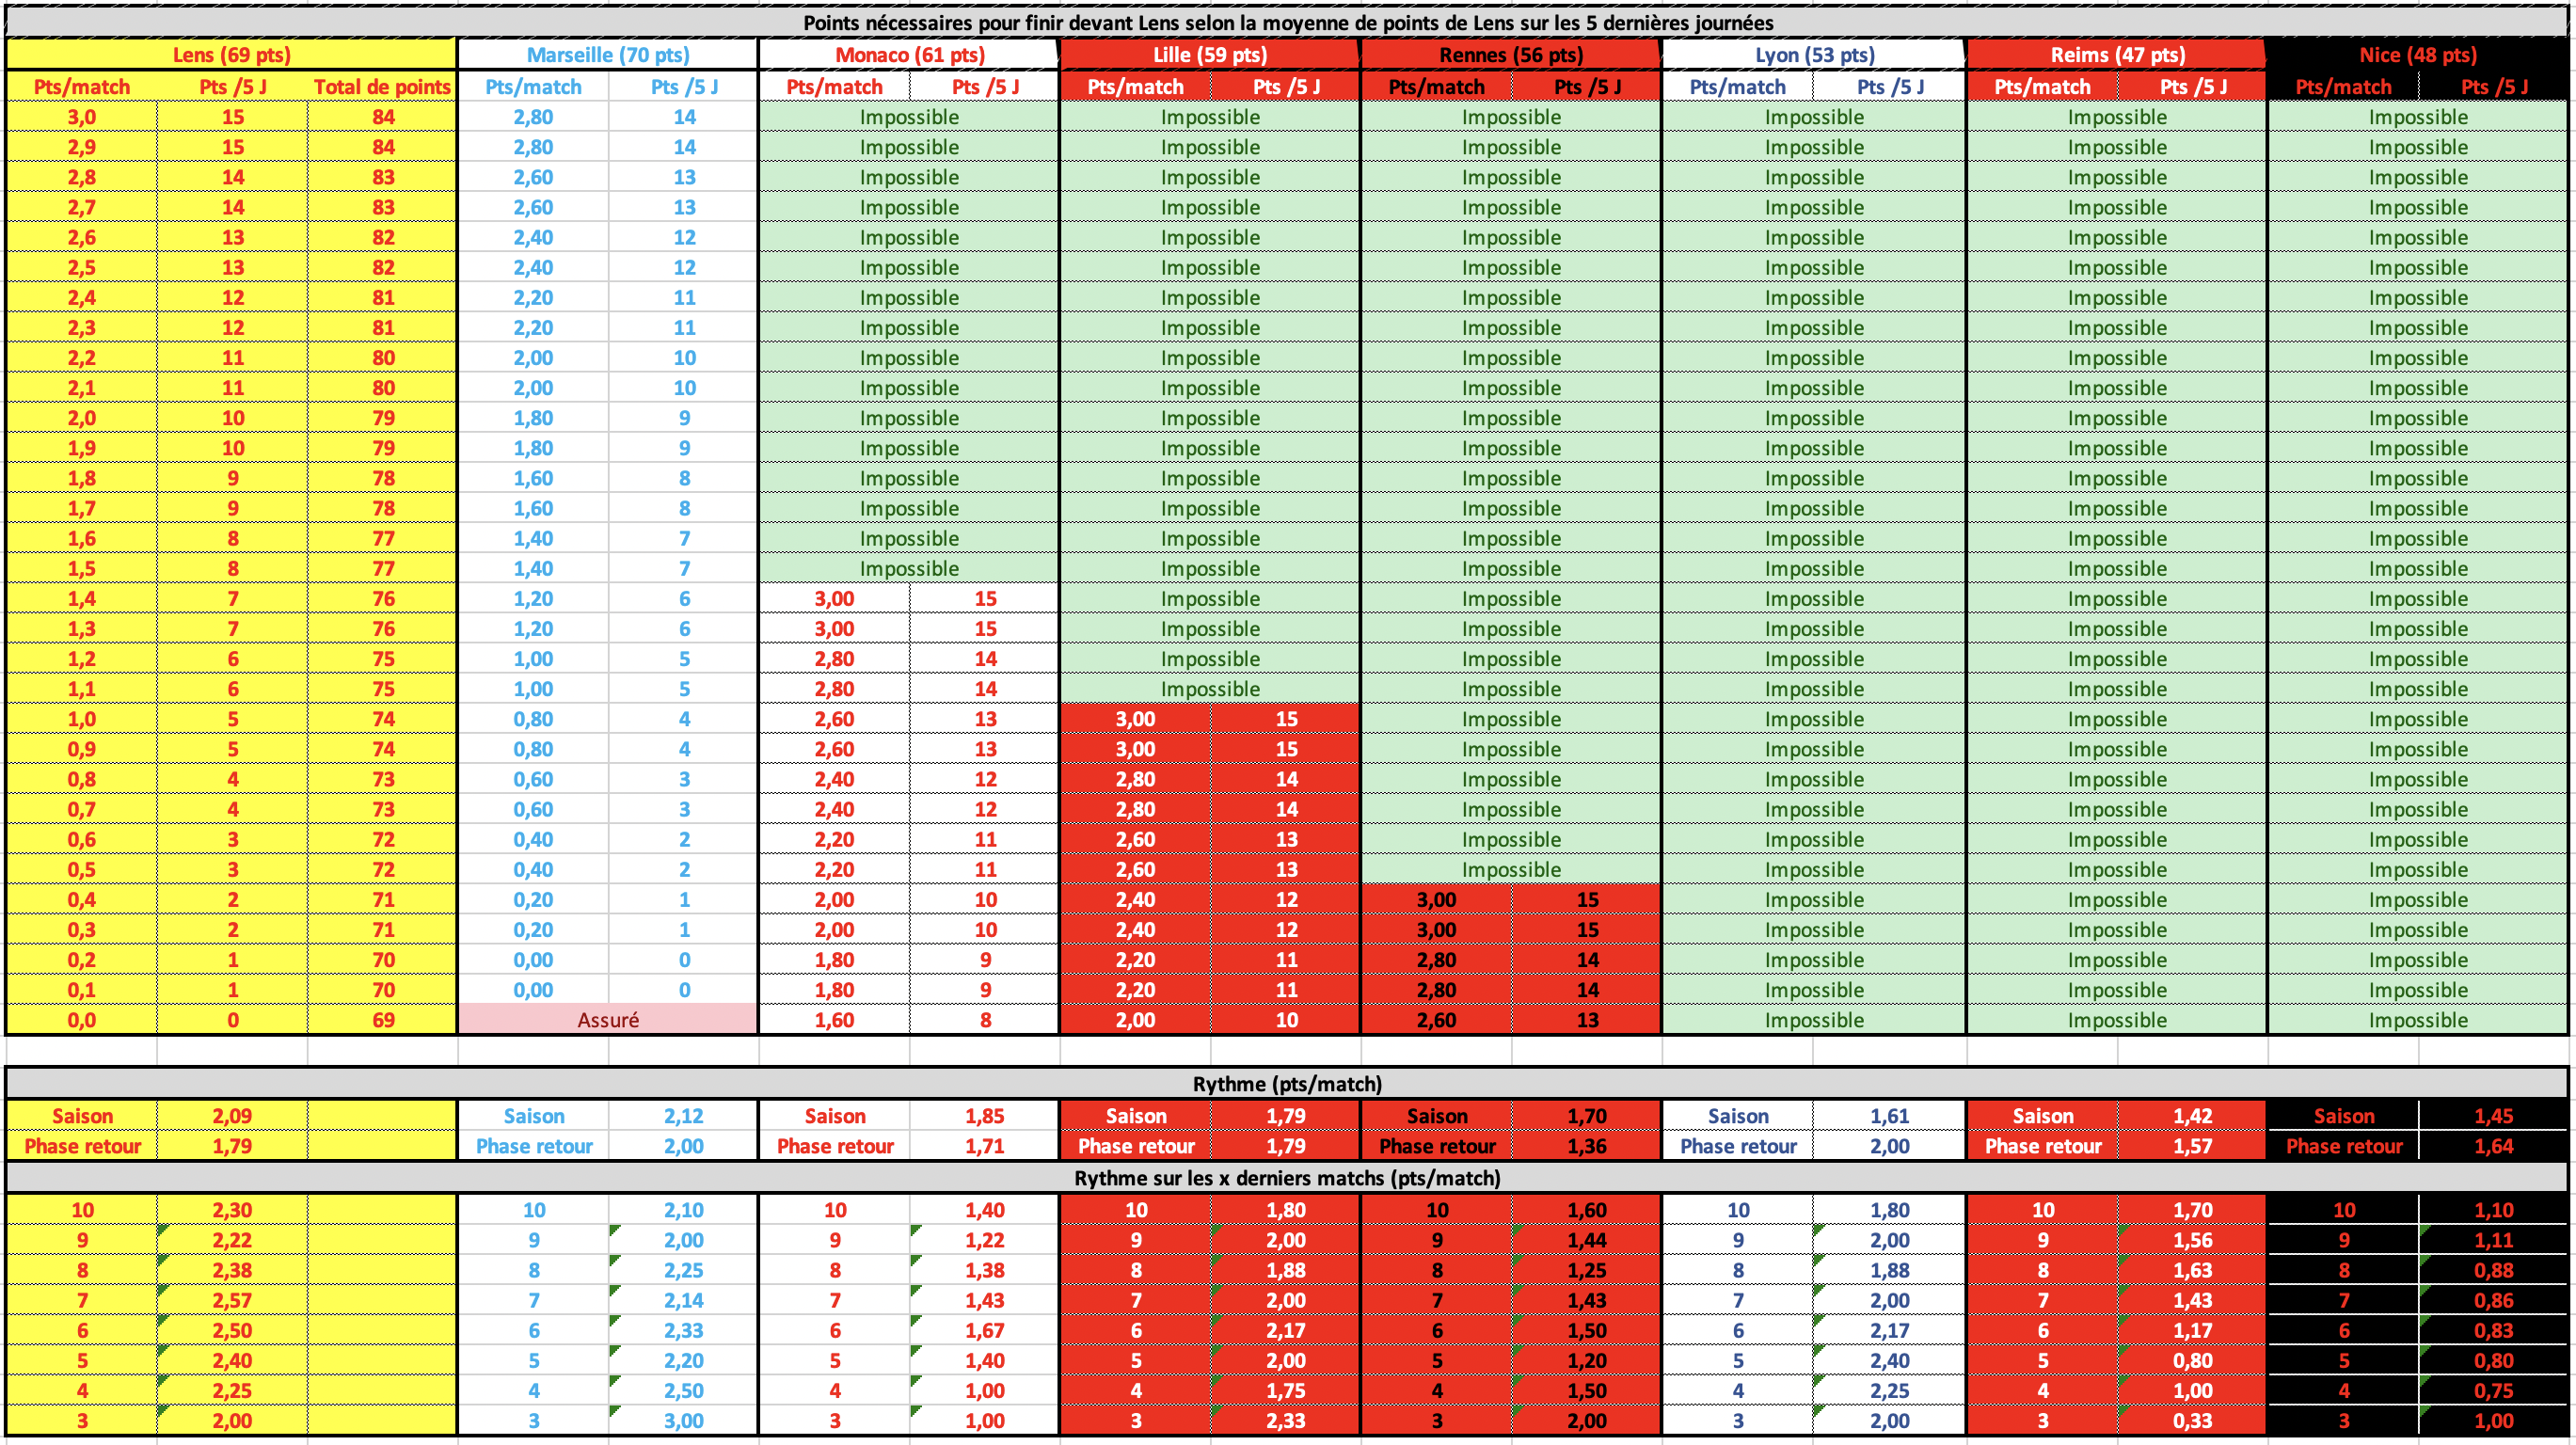2576x1445 pixels.
Task: Select Reims Saison value "1,42"
Action: pyautogui.click(x=2193, y=1116)
